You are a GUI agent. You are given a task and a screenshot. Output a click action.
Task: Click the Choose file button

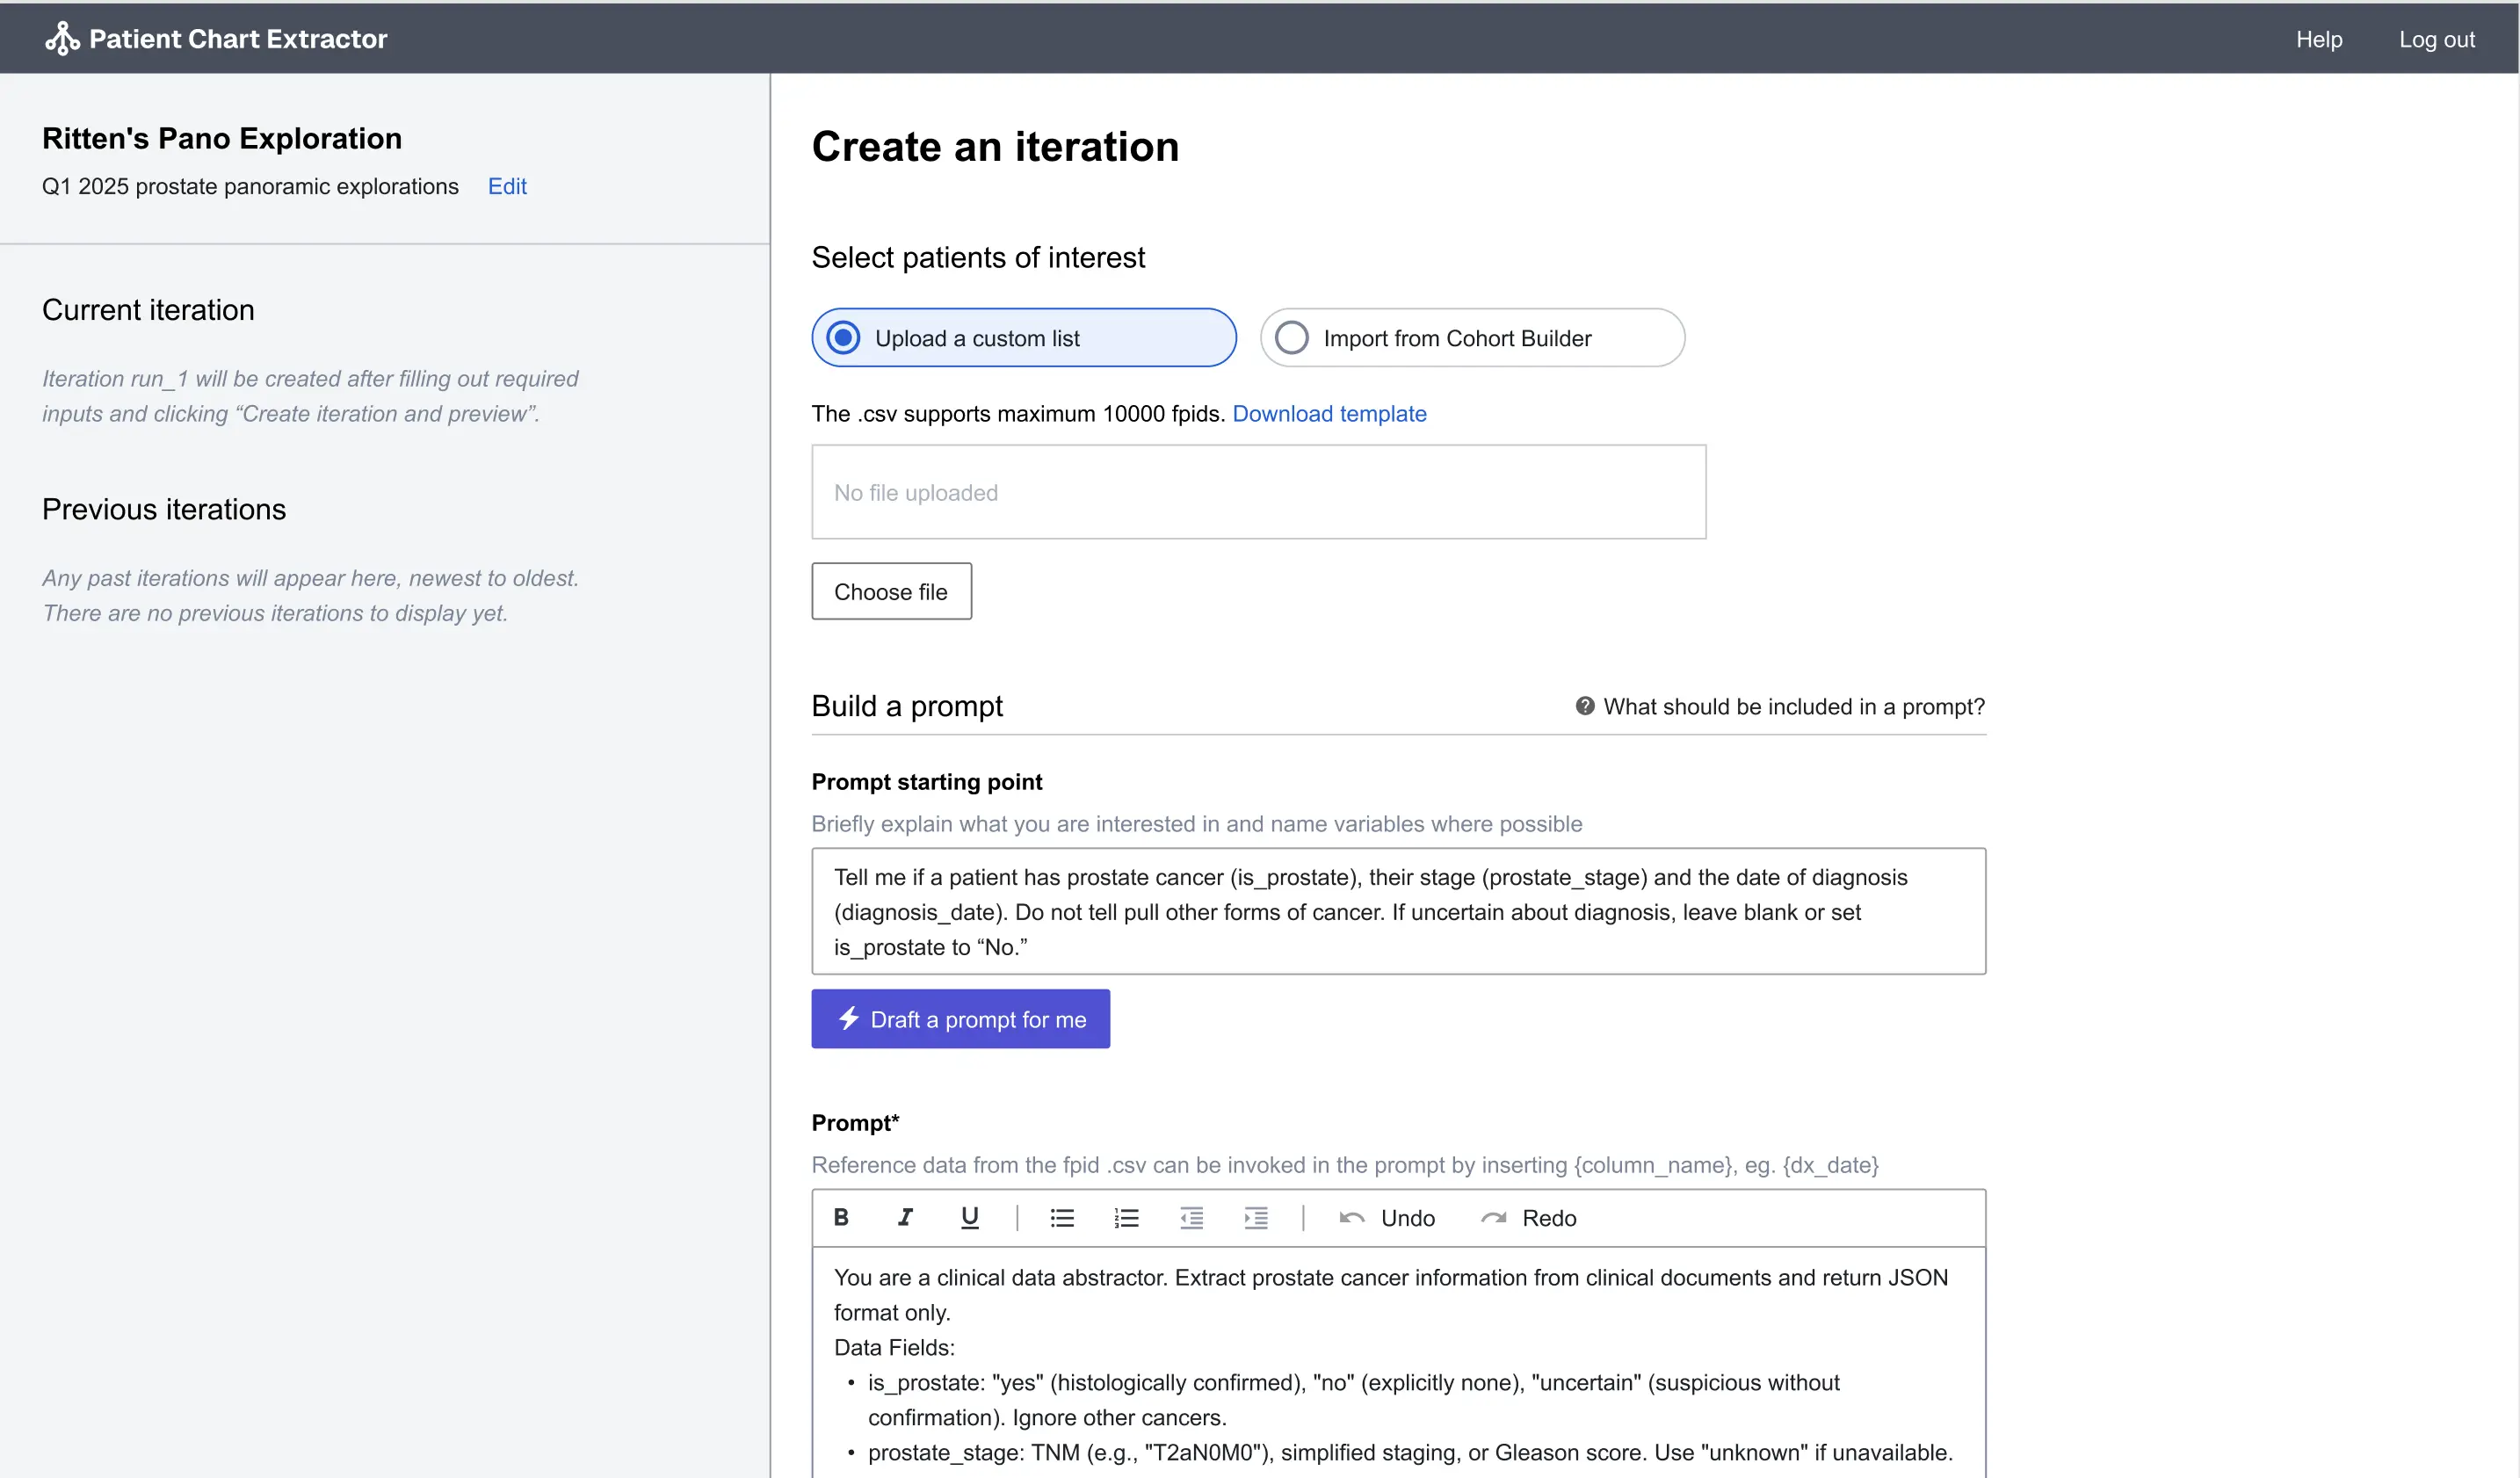890,591
